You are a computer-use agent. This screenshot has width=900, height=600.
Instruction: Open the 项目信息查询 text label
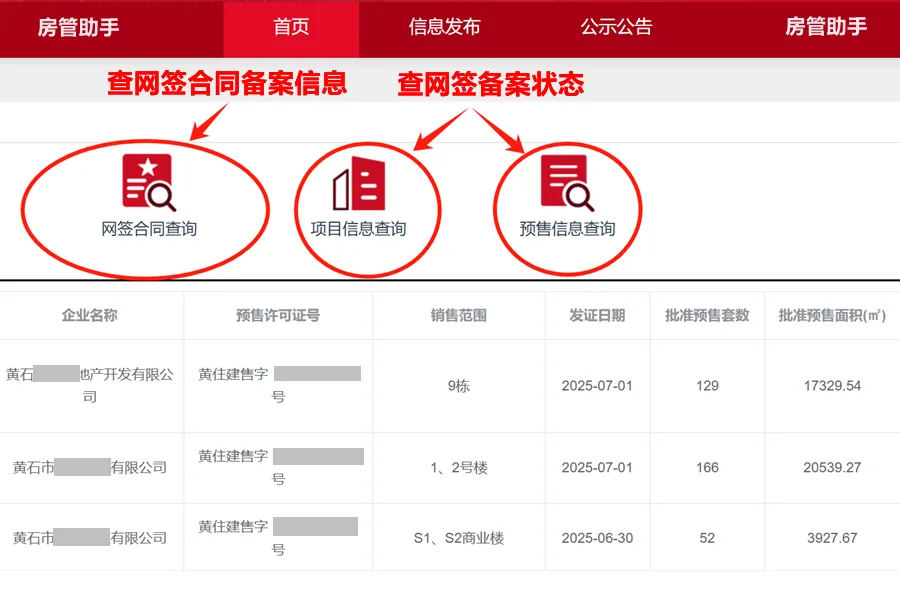(358, 229)
